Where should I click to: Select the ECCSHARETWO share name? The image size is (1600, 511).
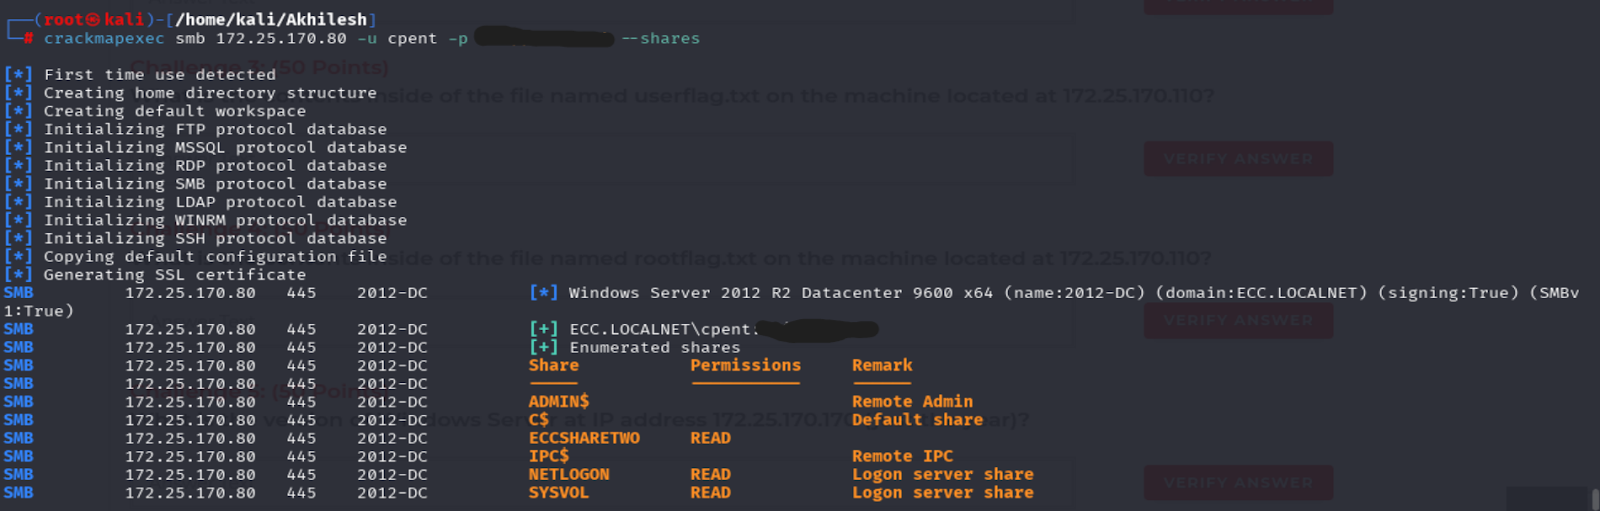(584, 438)
